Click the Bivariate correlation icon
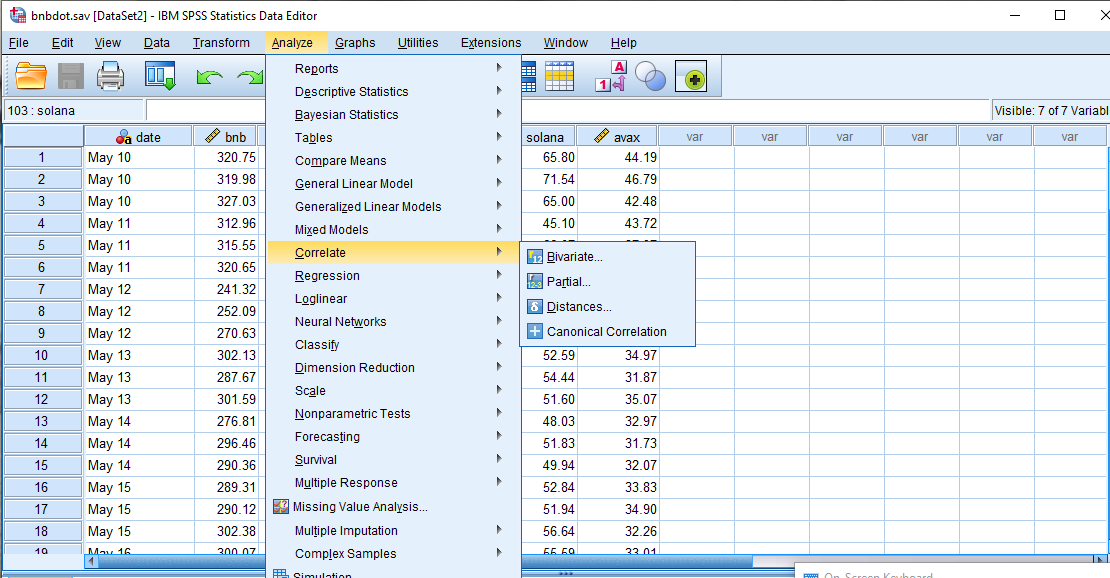1110x578 pixels. (x=535, y=257)
